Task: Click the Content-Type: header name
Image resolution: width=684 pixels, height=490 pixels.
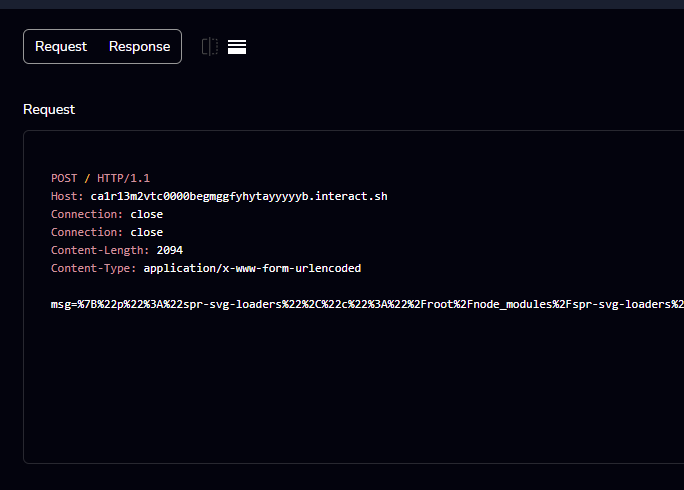Action: click(x=94, y=268)
